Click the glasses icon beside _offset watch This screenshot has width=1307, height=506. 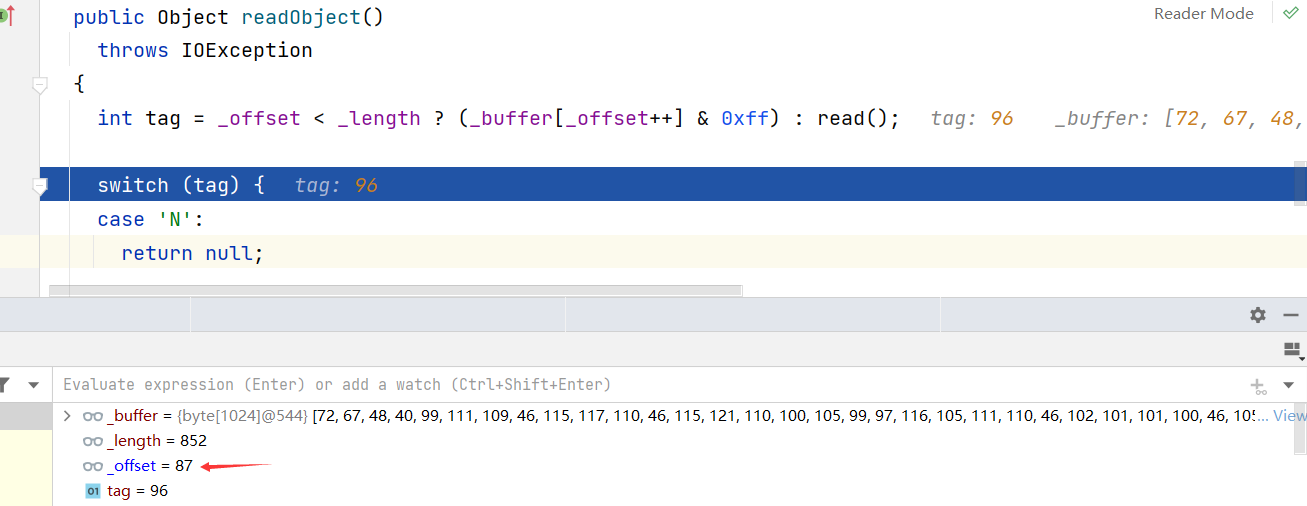click(x=93, y=466)
